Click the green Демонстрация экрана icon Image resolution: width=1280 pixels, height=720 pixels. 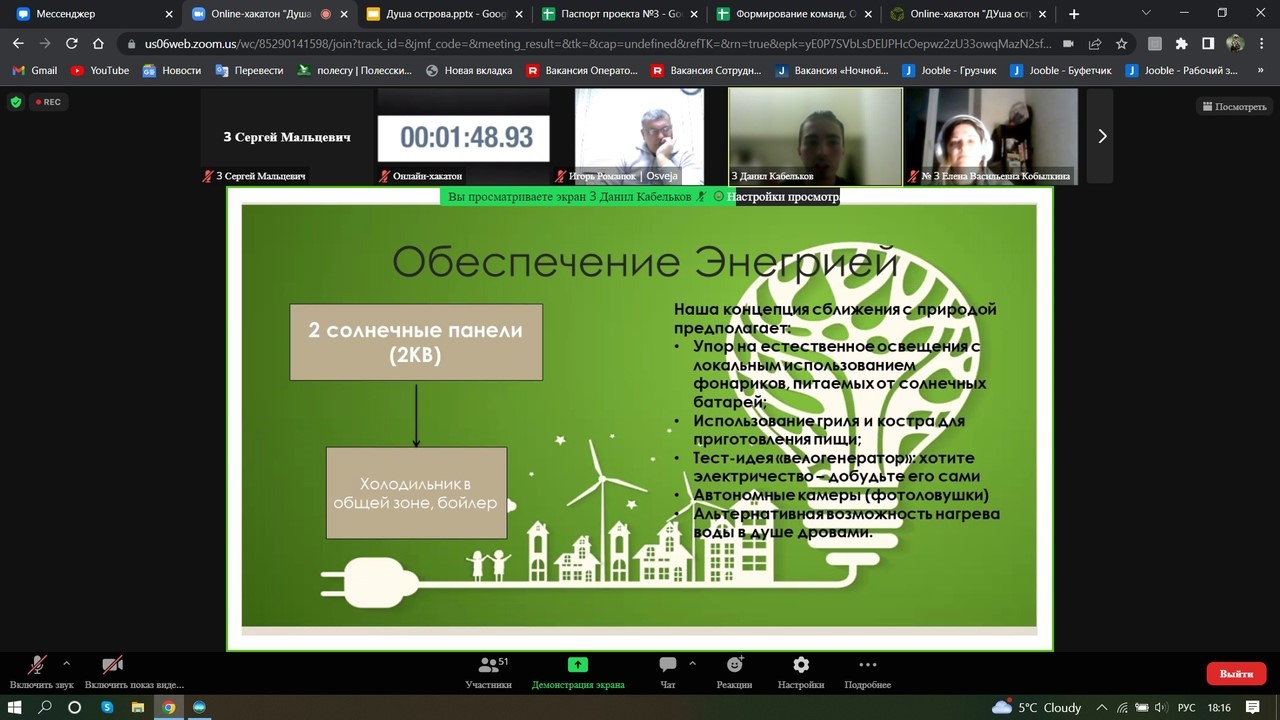[577, 665]
